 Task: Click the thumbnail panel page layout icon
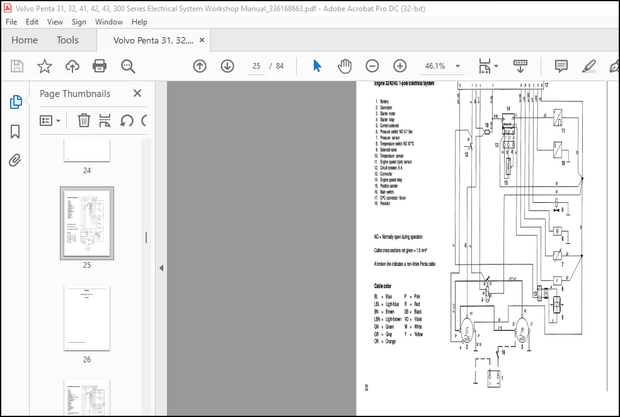[105, 121]
